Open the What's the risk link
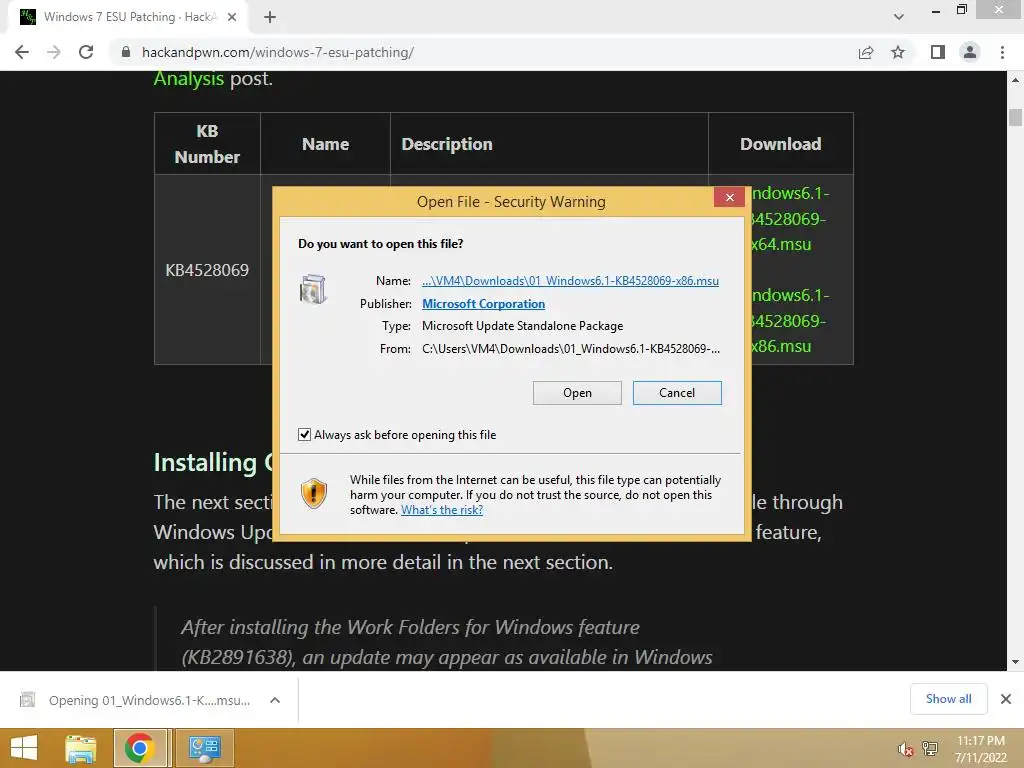This screenshot has width=1024, height=768. (442, 510)
